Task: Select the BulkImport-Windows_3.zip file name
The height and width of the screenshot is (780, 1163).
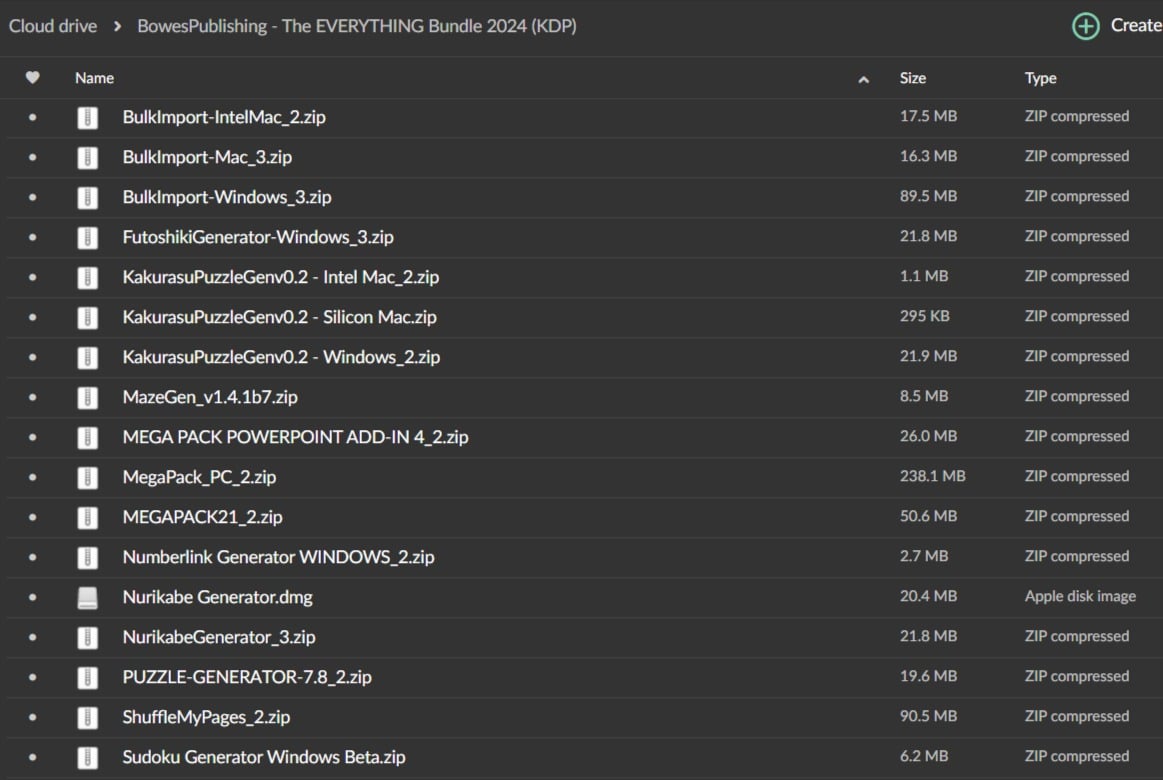Action: point(227,197)
